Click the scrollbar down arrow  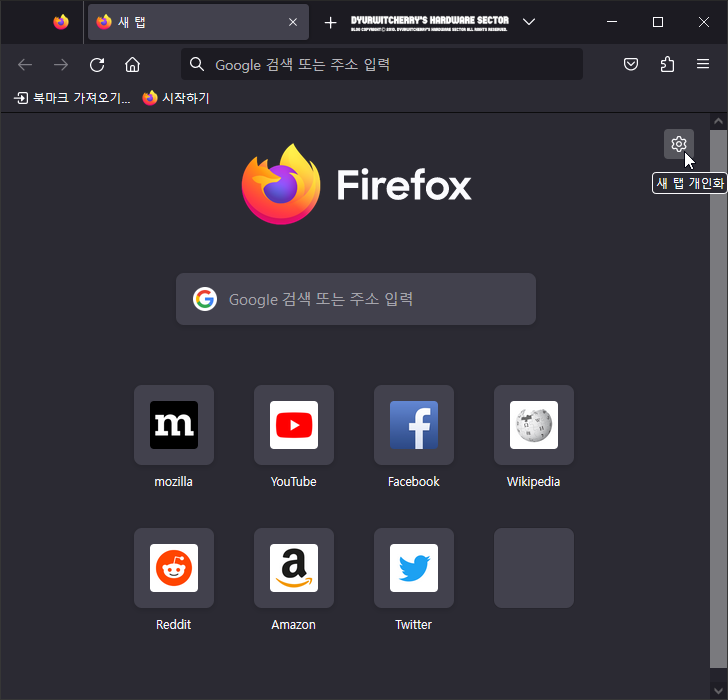tap(718, 690)
